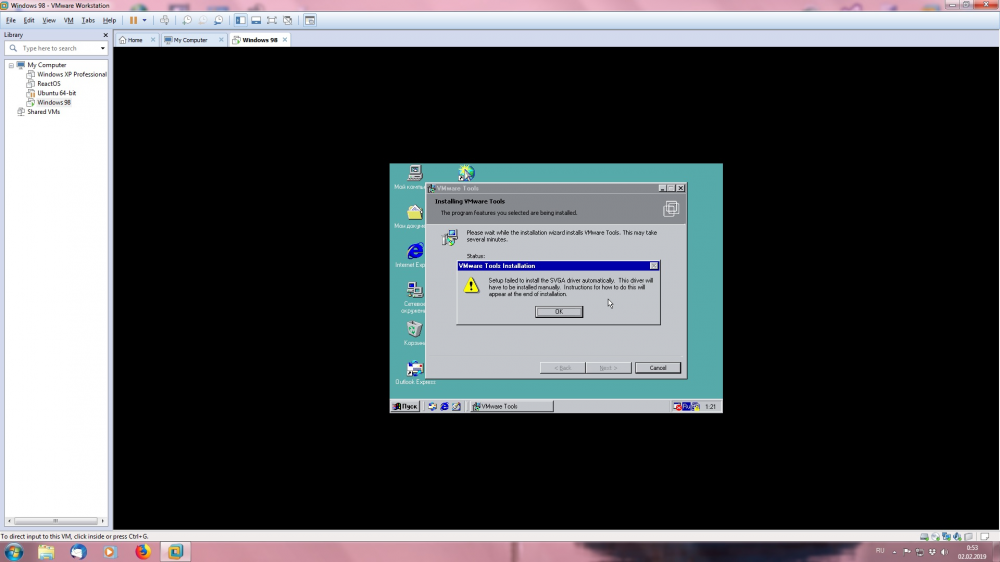1000x562 pixels.
Task: Click the Library search field
Action: tap(55, 48)
